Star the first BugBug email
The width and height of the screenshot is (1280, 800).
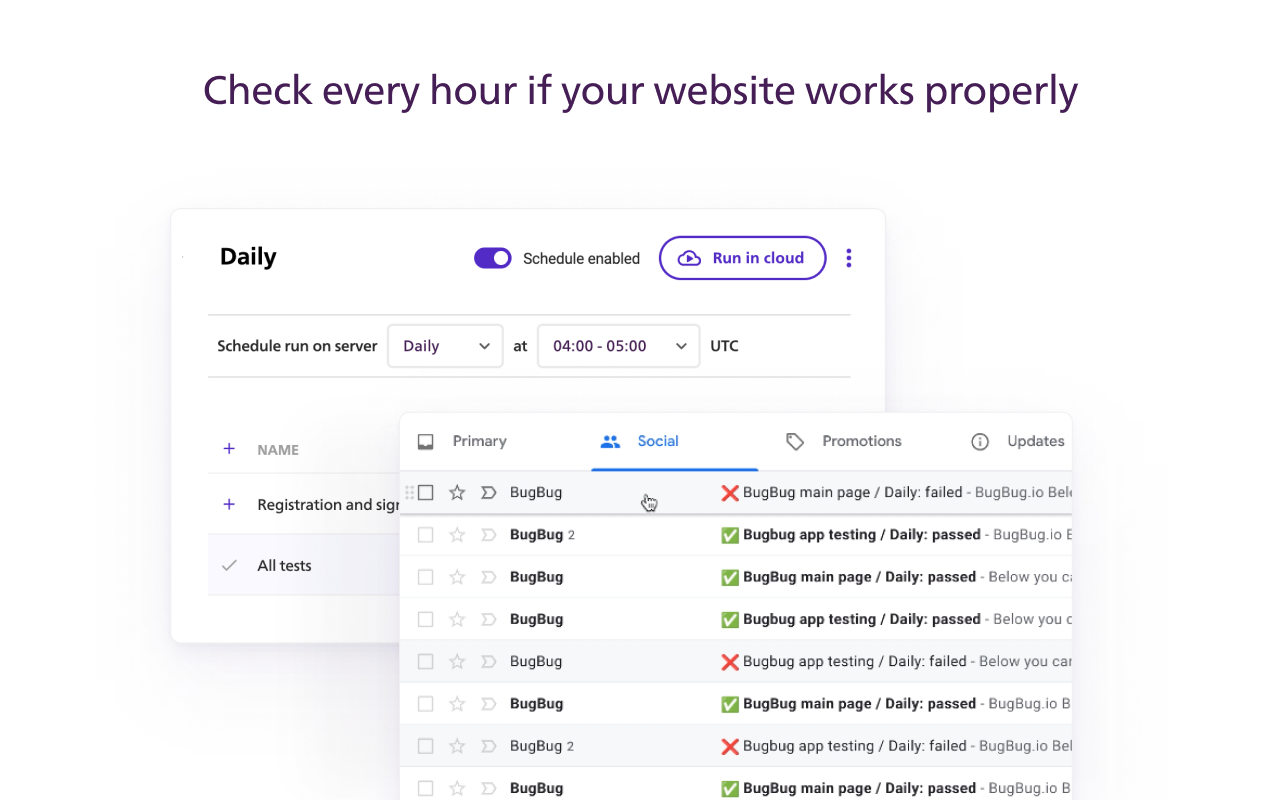pos(457,492)
